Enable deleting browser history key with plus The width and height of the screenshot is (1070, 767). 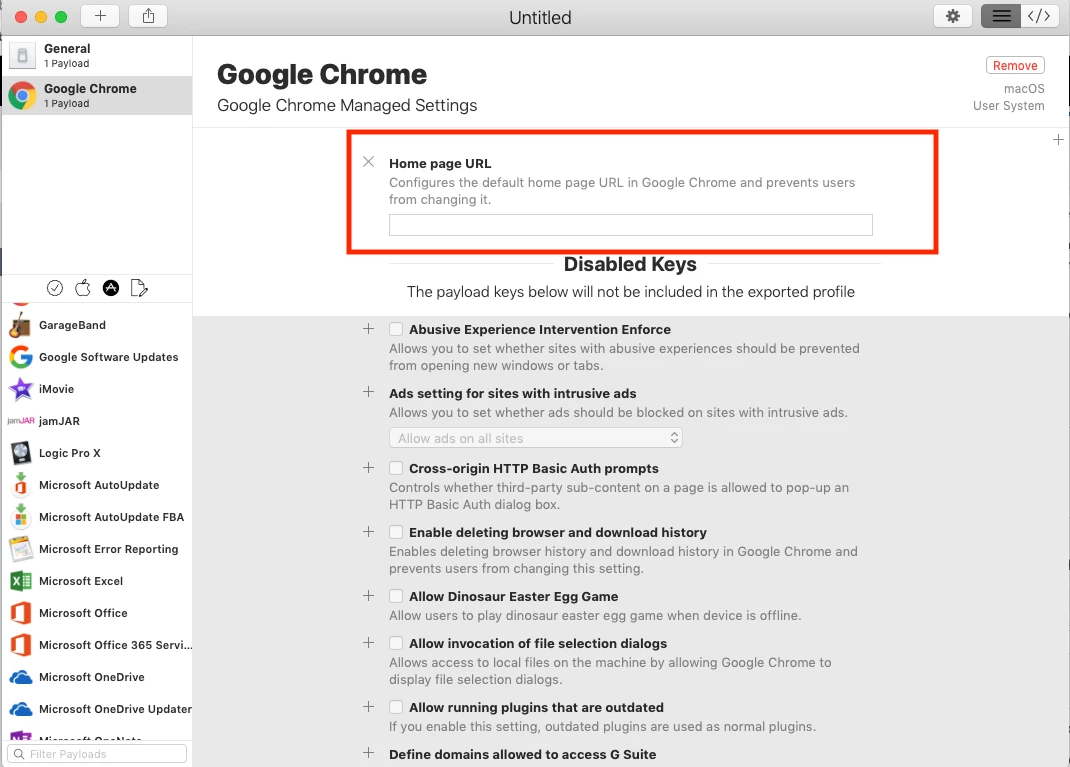point(368,532)
